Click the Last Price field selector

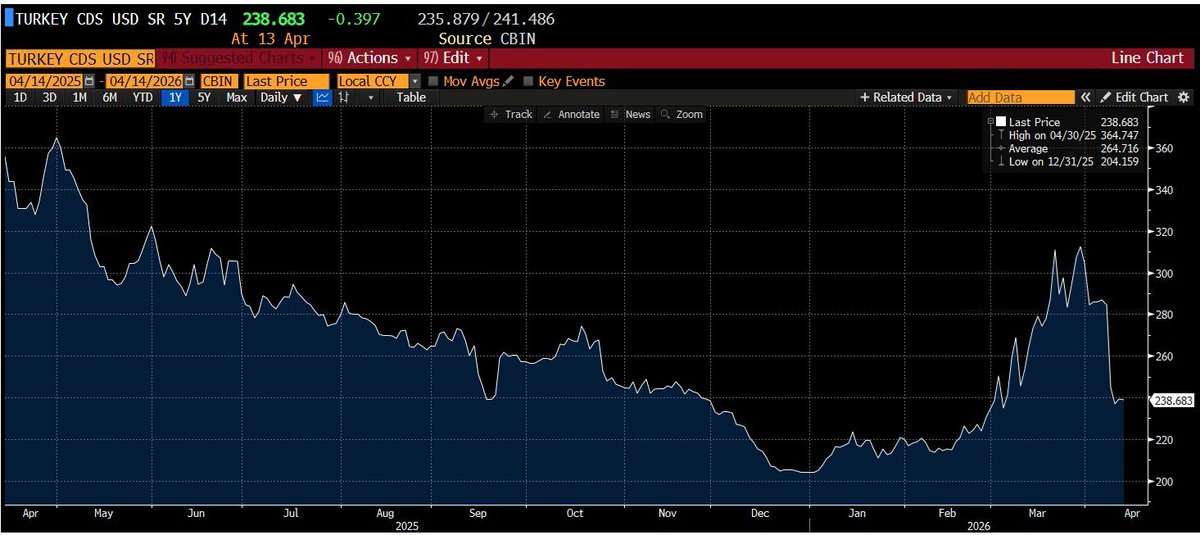286,81
